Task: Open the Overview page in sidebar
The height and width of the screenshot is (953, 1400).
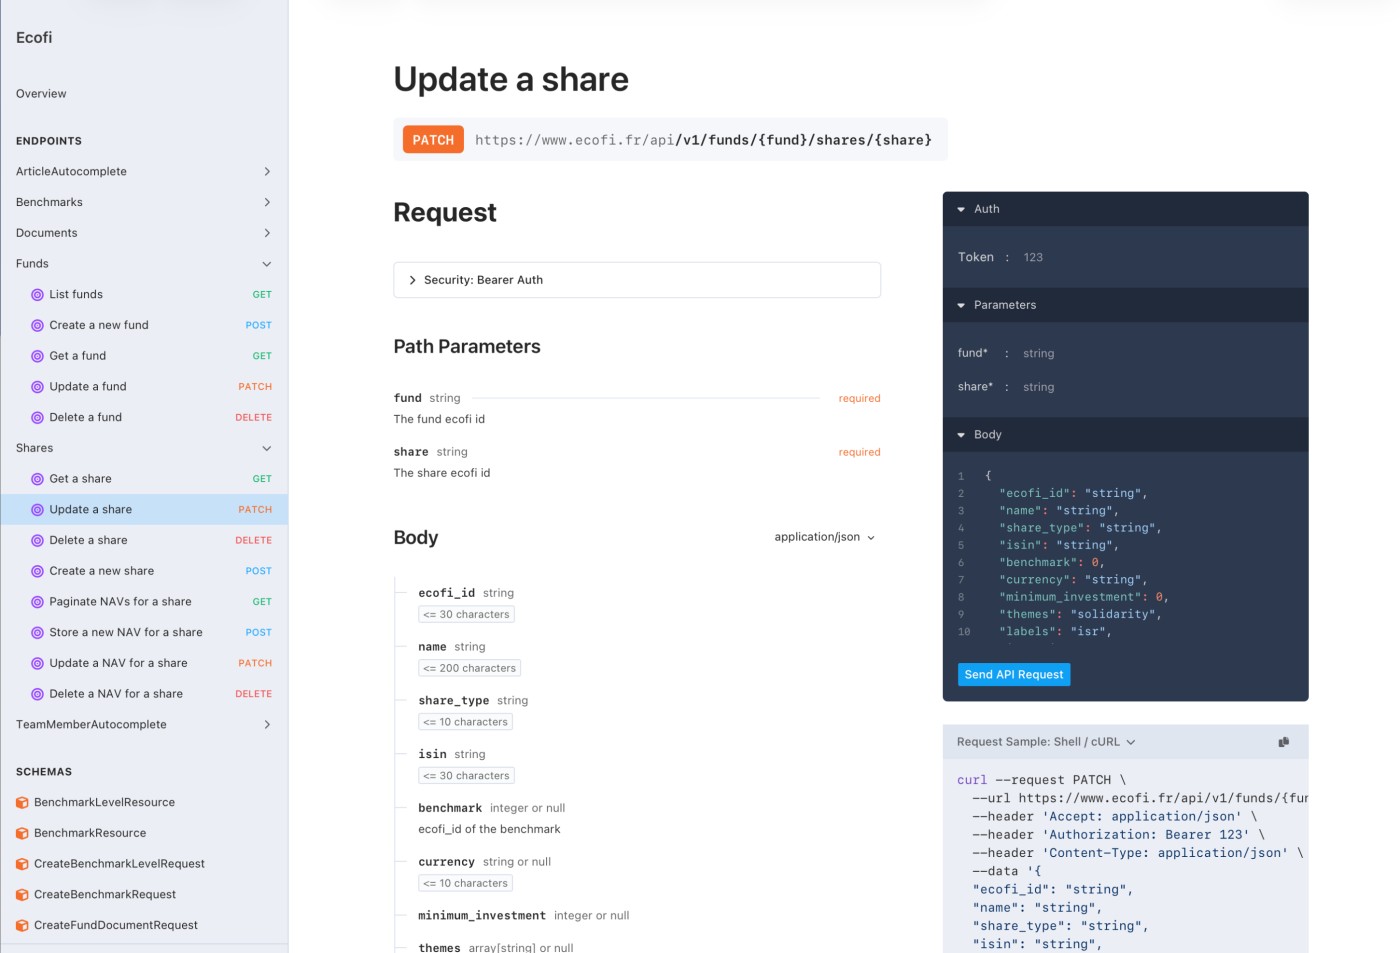Action: [41, 94]
